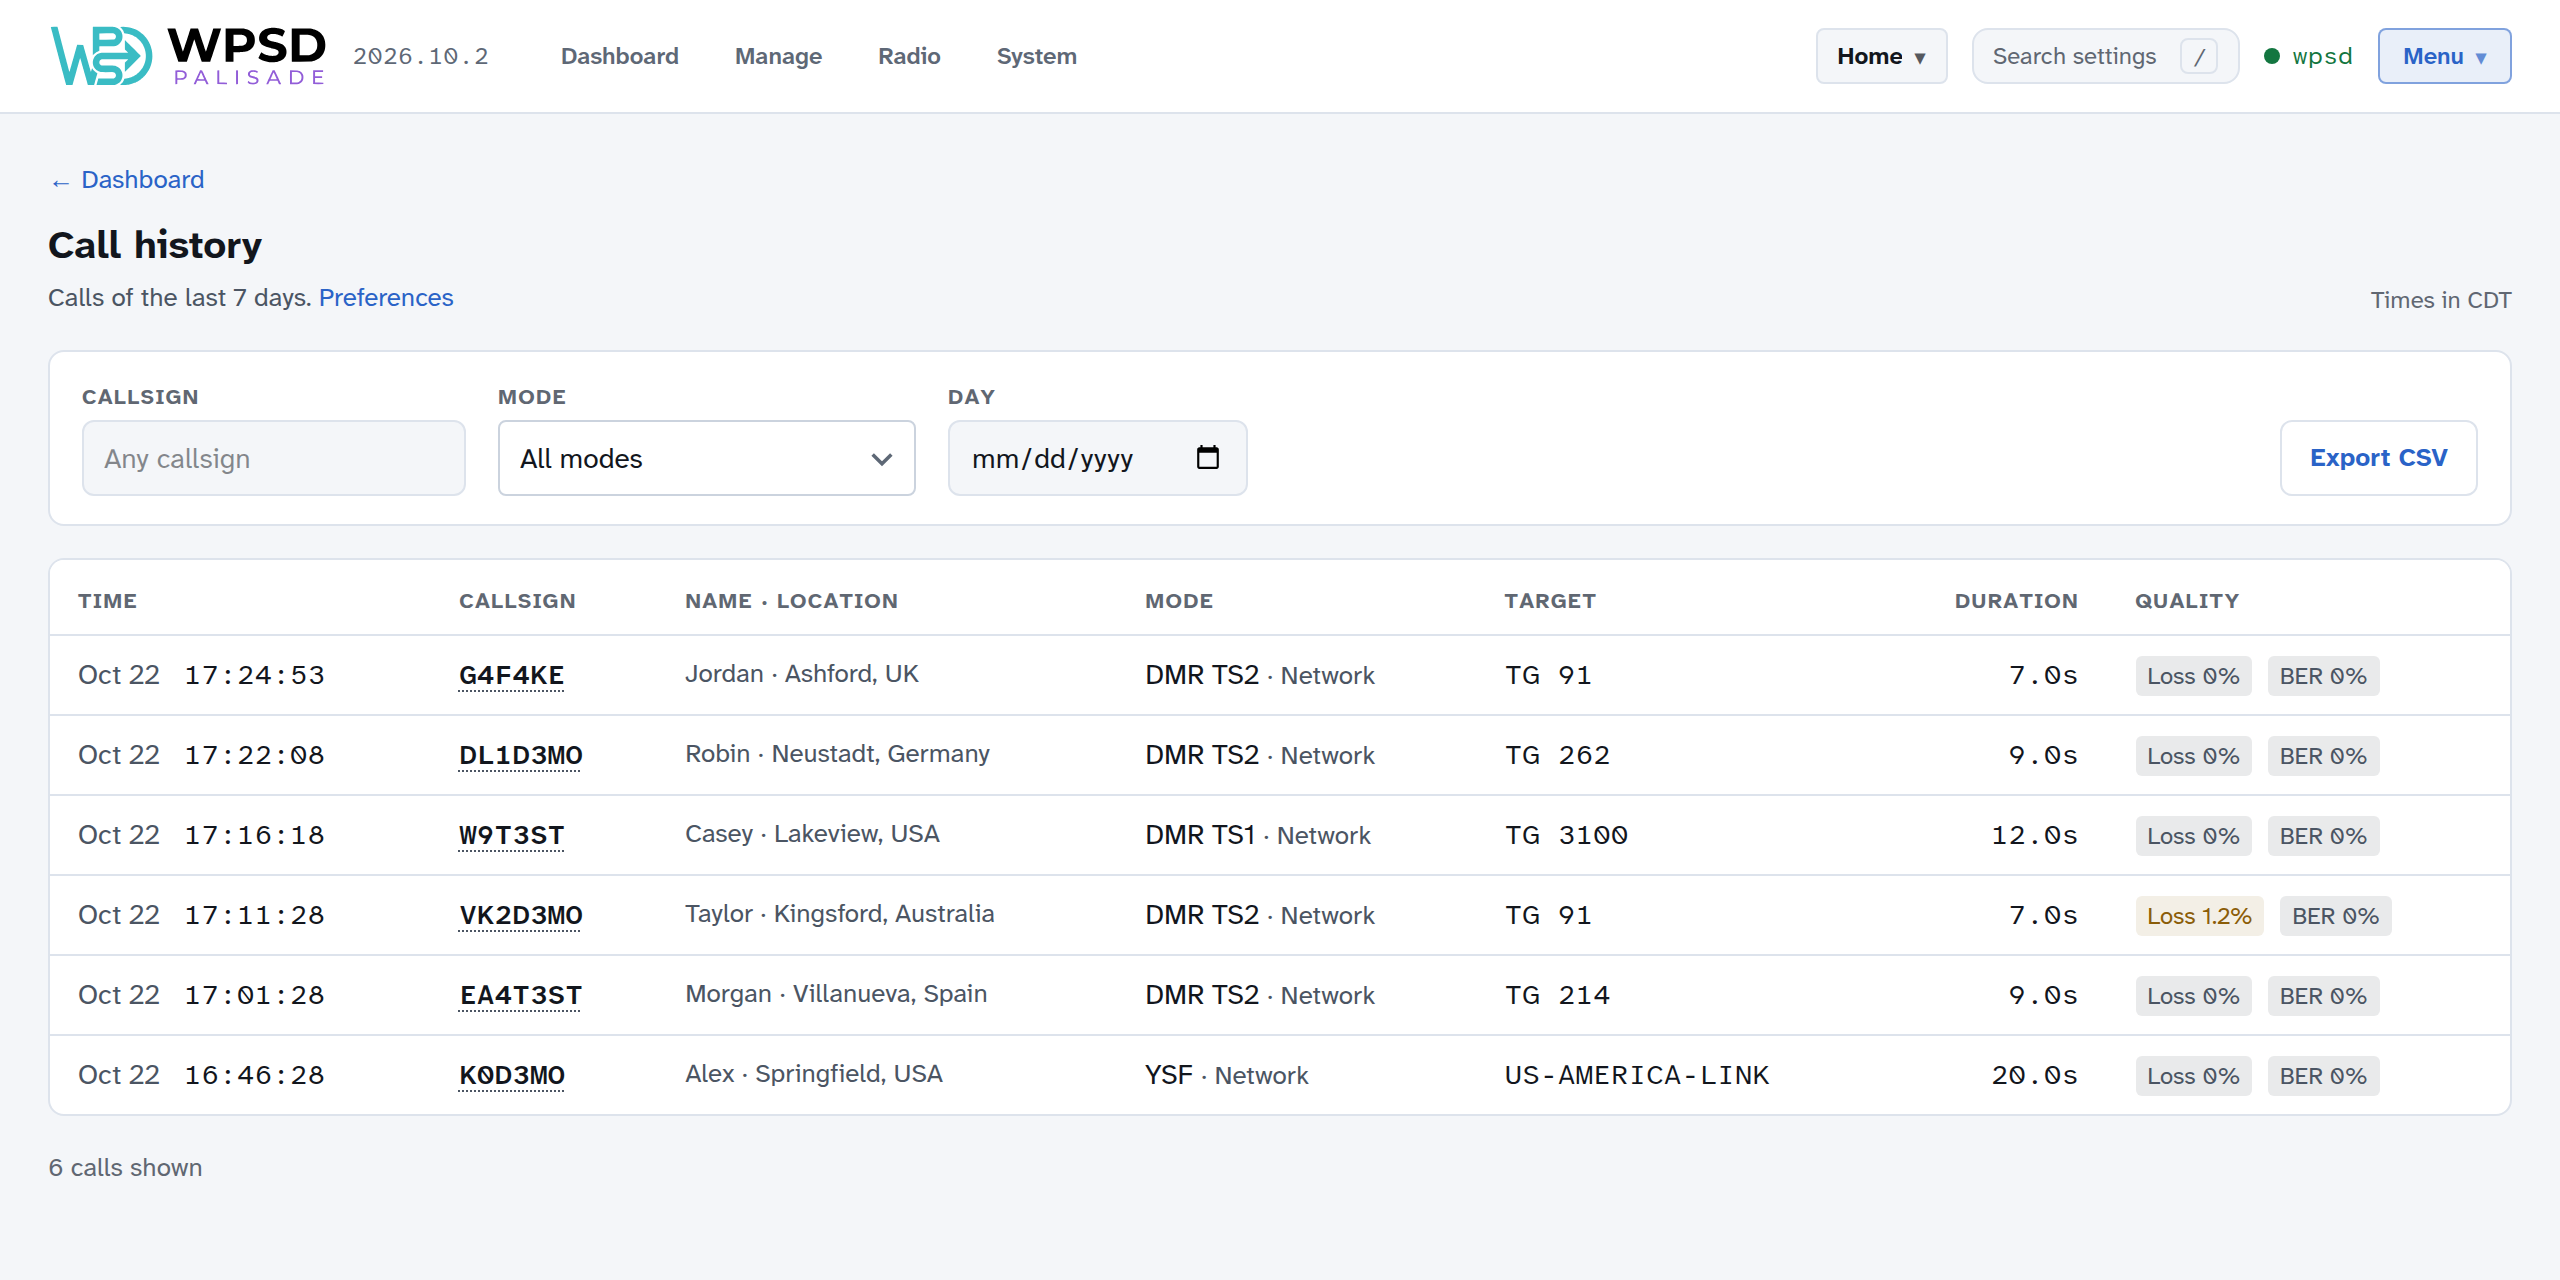This screenshot has height=1280, width=2560.
Task: Open the Manage nav menu
Action: 778,56
